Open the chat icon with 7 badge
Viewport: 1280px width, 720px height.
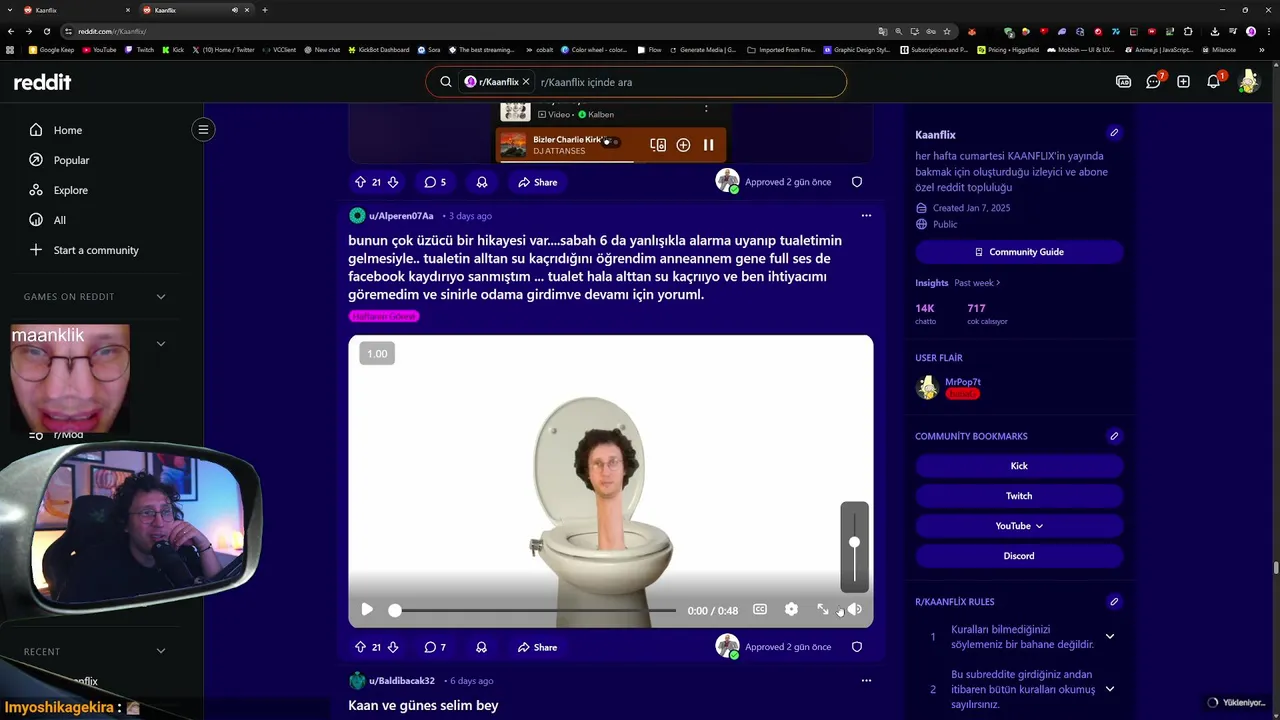coord(1154,82)
